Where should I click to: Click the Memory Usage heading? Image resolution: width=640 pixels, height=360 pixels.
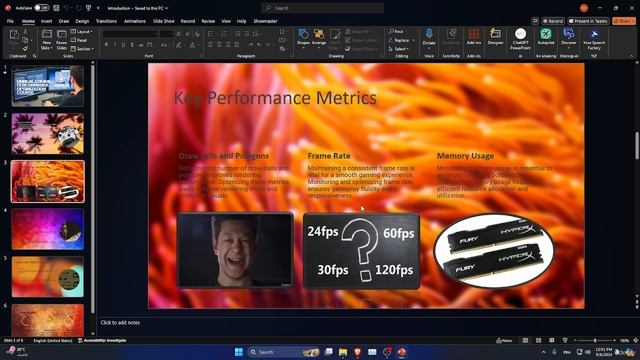click(465, 156)
